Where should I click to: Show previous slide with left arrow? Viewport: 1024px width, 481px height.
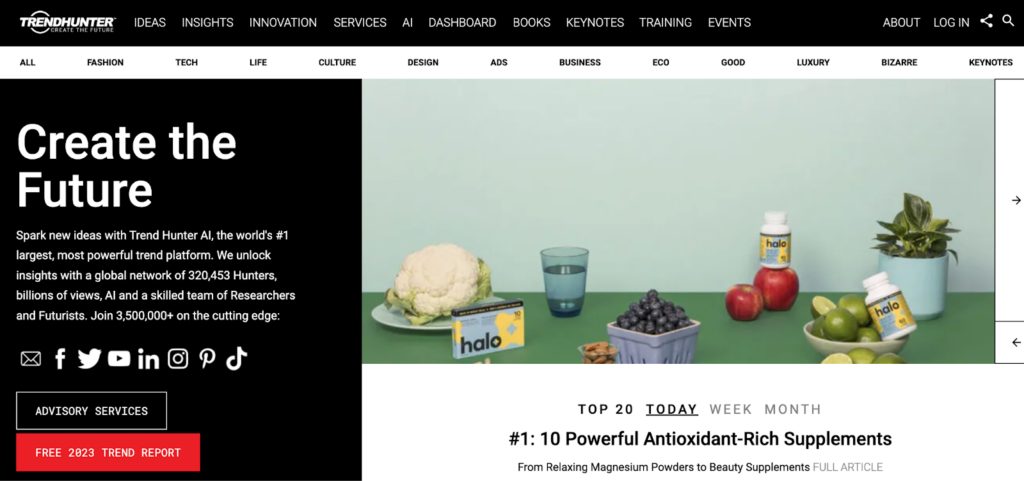tap(1016, 343)
